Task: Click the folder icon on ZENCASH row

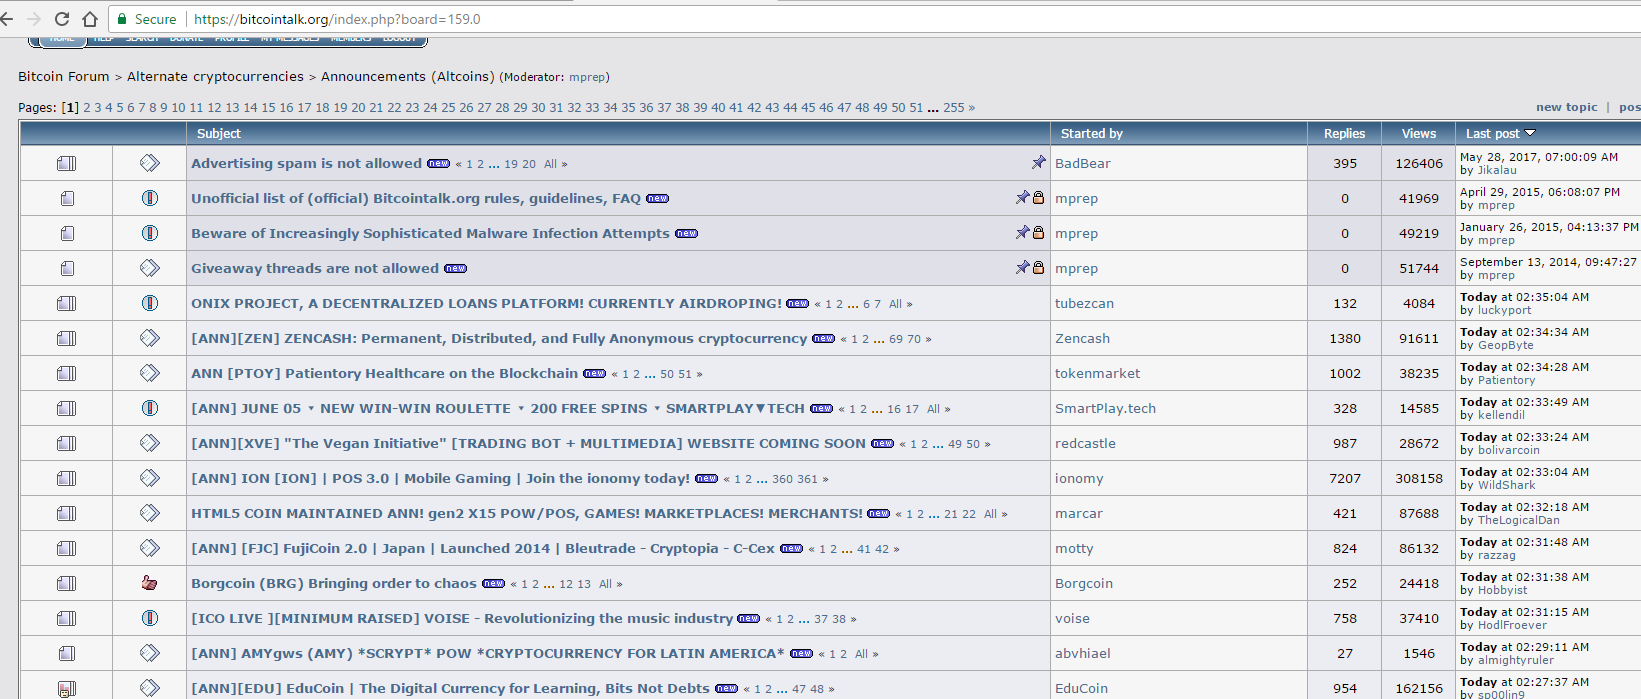Action: point(67,338)
